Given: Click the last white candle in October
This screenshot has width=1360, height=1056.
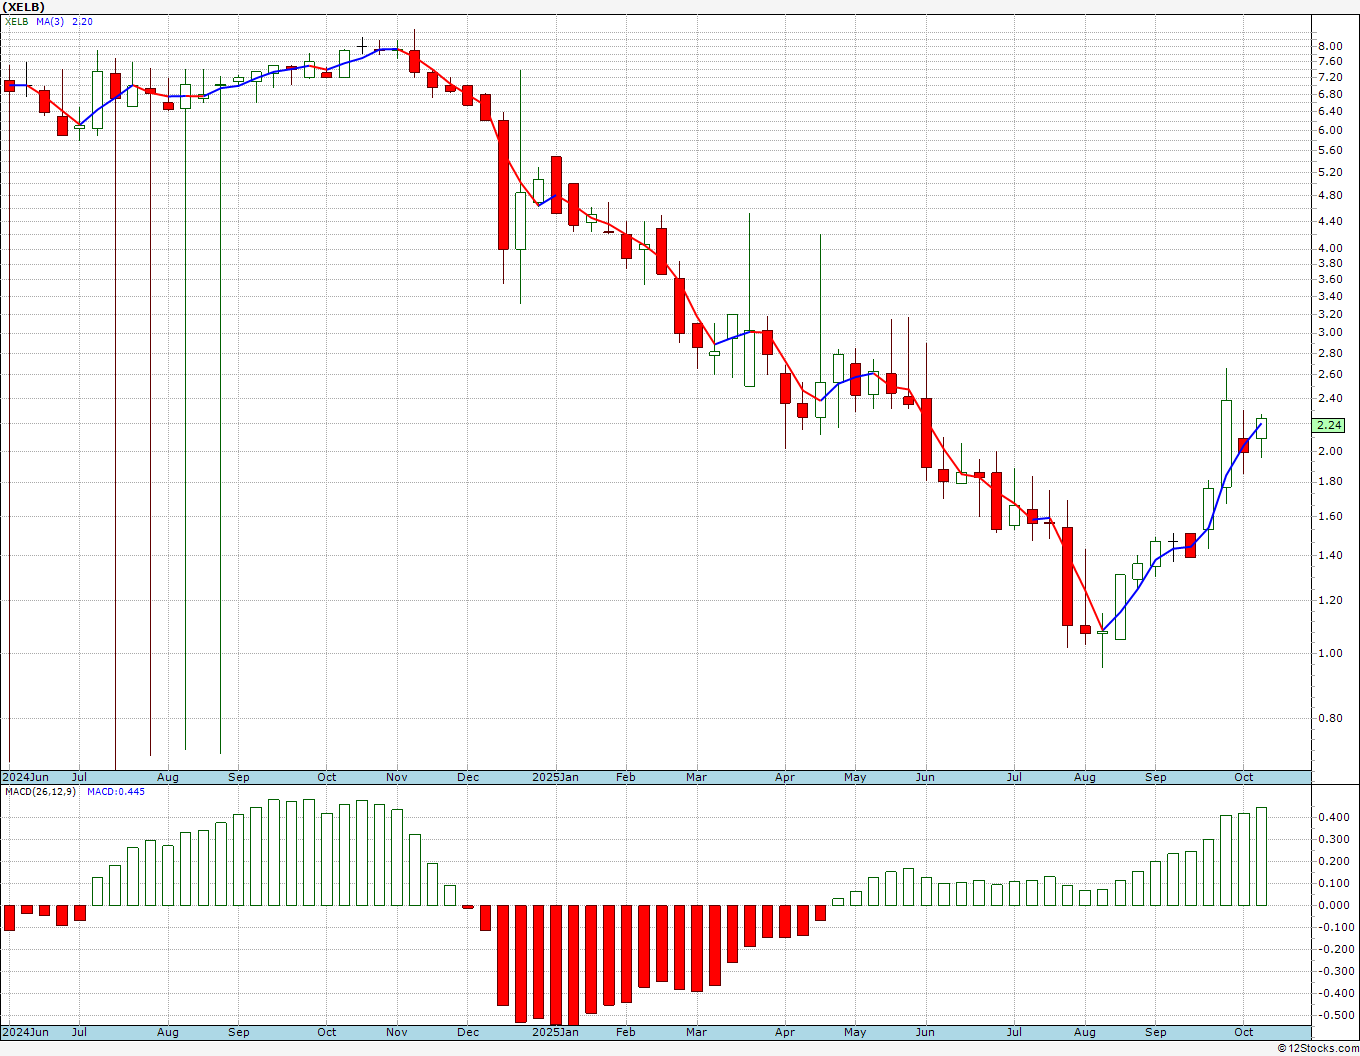Looking at the screenshot, I should coord(1261,428).
